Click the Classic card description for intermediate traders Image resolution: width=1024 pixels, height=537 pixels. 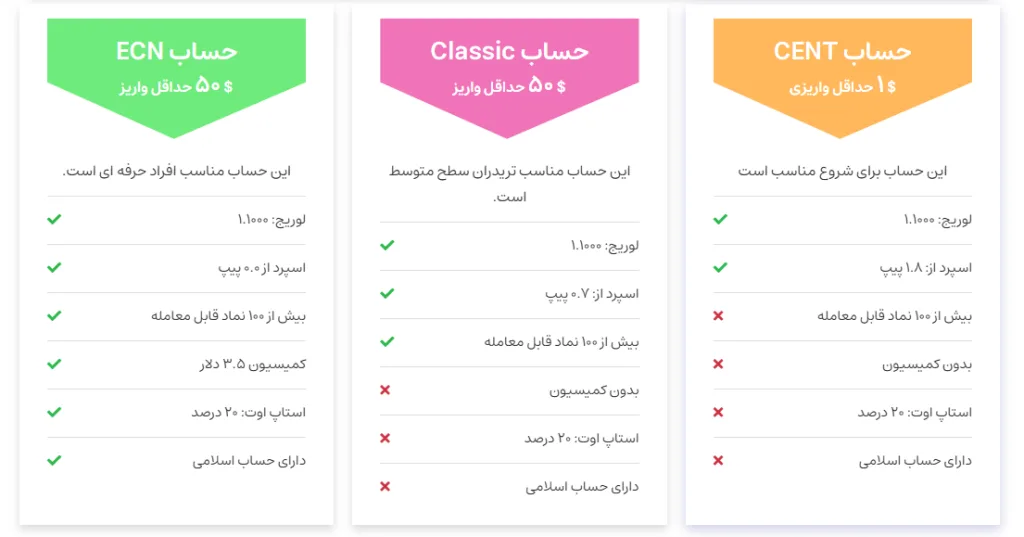(x=509, y=184)
